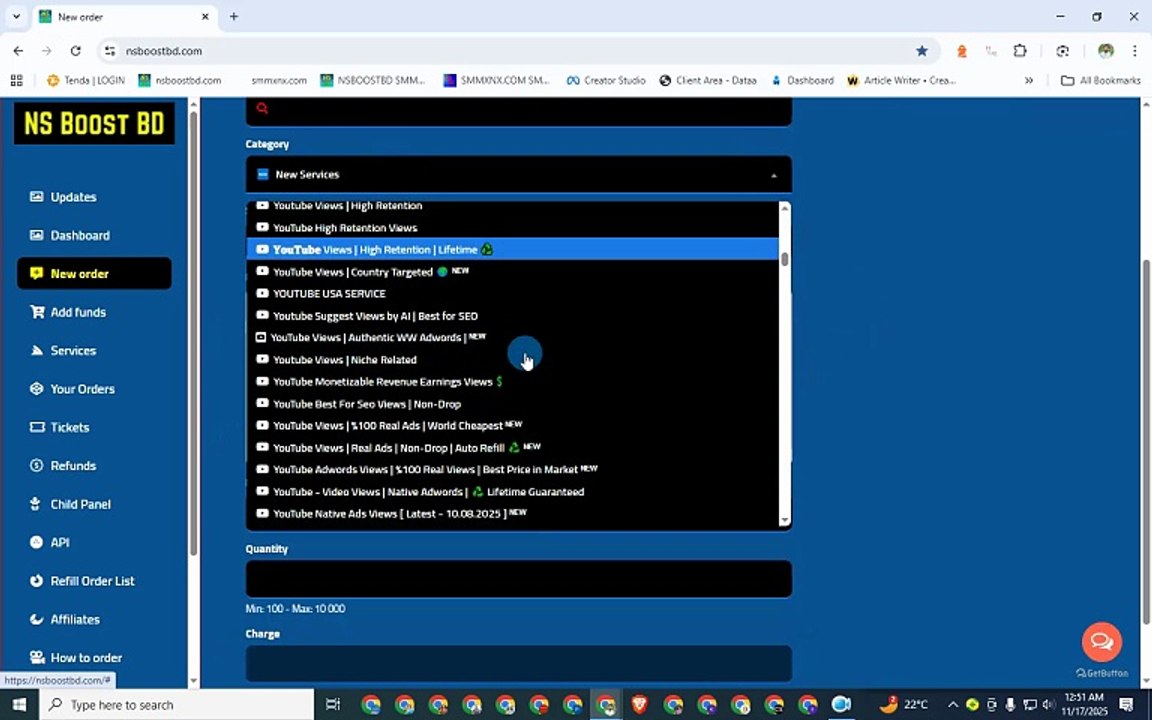Open the Services sidebar page
1152x720 pixels.
point(73,350)
